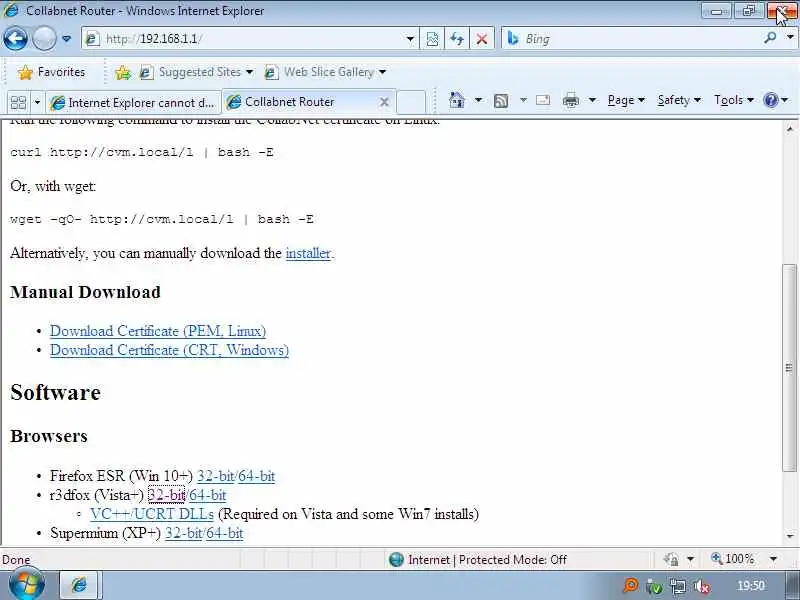Image resolution: width=800 pixels, height=600 pixels.
Task: Click Internet Protected Mode status zone
Action: pyautogui.click(x=478, y=560)
